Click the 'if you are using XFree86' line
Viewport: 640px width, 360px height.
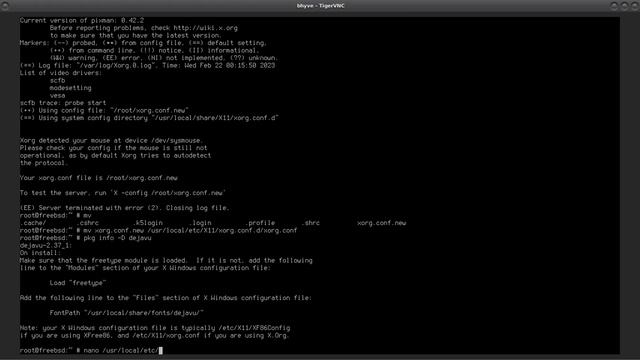[x=154, y=336]
